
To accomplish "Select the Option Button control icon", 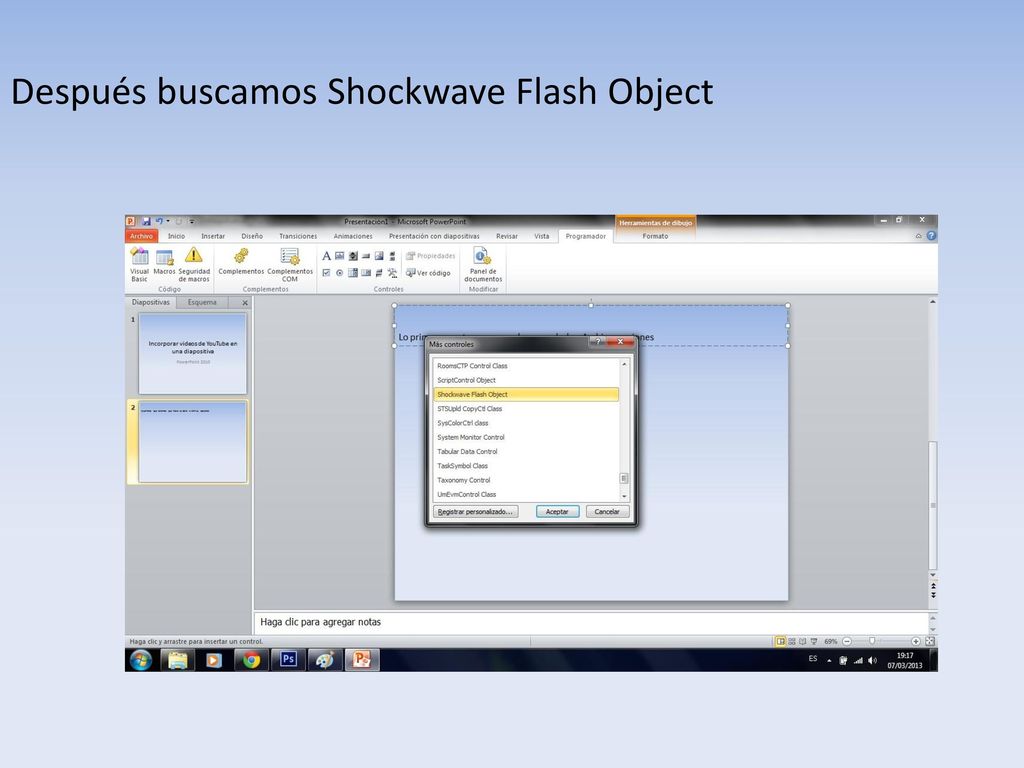I will (x=340, y=273).
